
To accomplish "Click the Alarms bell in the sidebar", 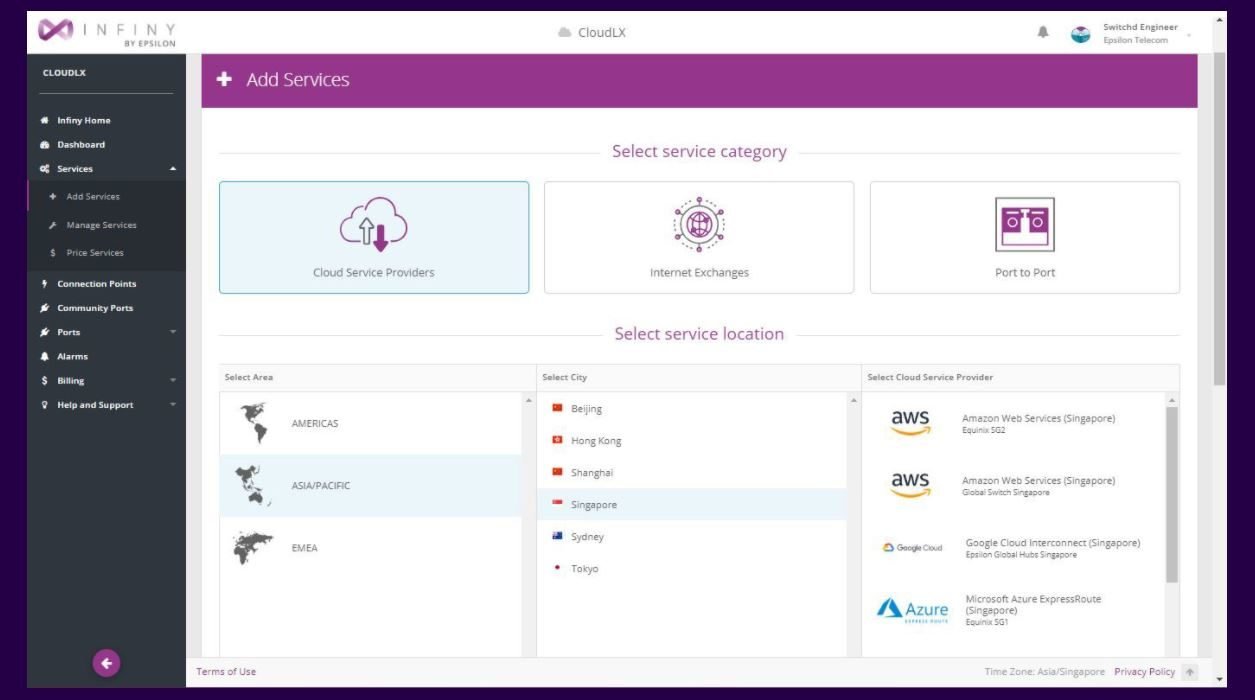I will [x=44, y=356].
